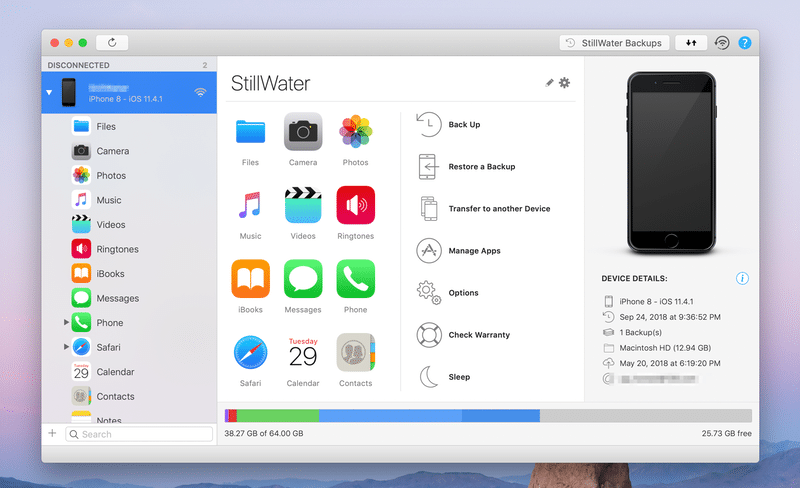Click Check Warranty action
This screenshot has width=800, height=488.
click(x=463, y=335)
